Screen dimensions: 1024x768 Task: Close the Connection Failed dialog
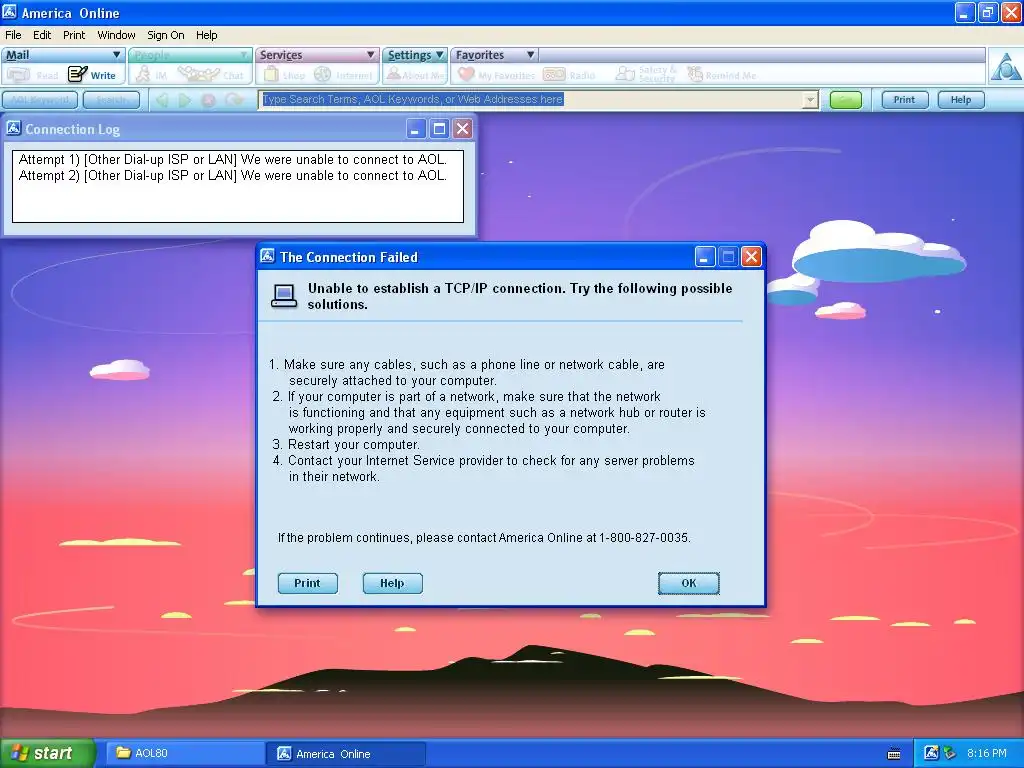click(751, 257)
